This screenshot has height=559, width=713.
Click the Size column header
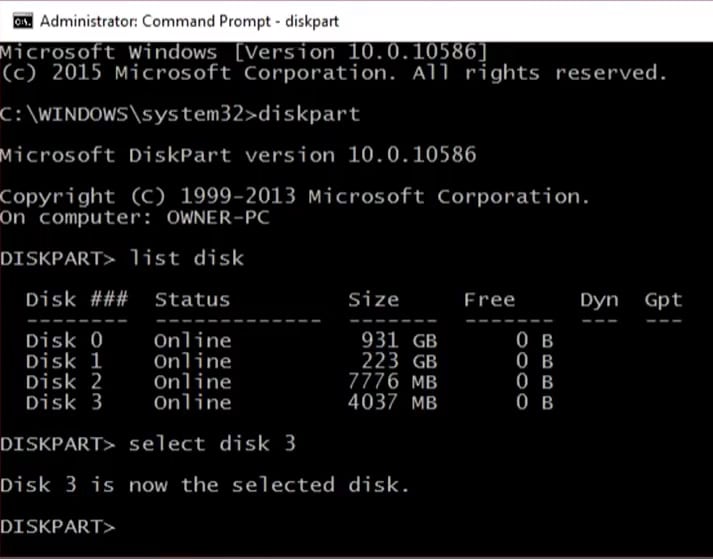(x=373, y=299)
